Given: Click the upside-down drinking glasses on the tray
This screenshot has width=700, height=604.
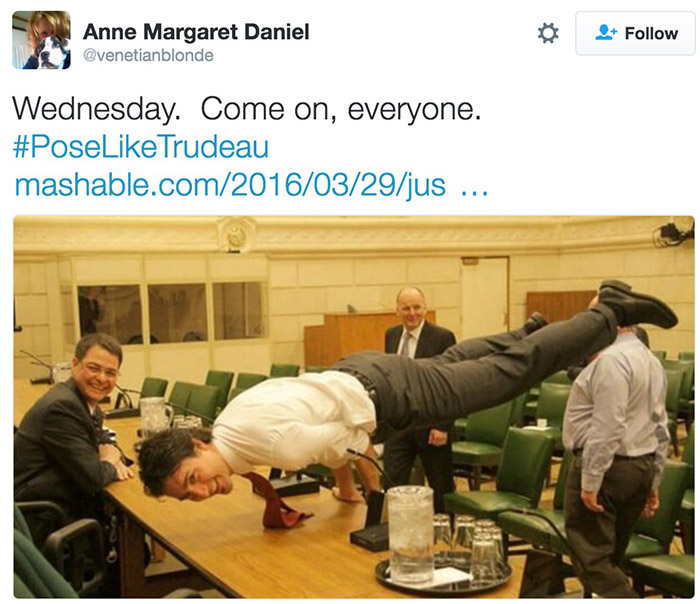Looking at the screenshot, I should [x=473, y=547].
